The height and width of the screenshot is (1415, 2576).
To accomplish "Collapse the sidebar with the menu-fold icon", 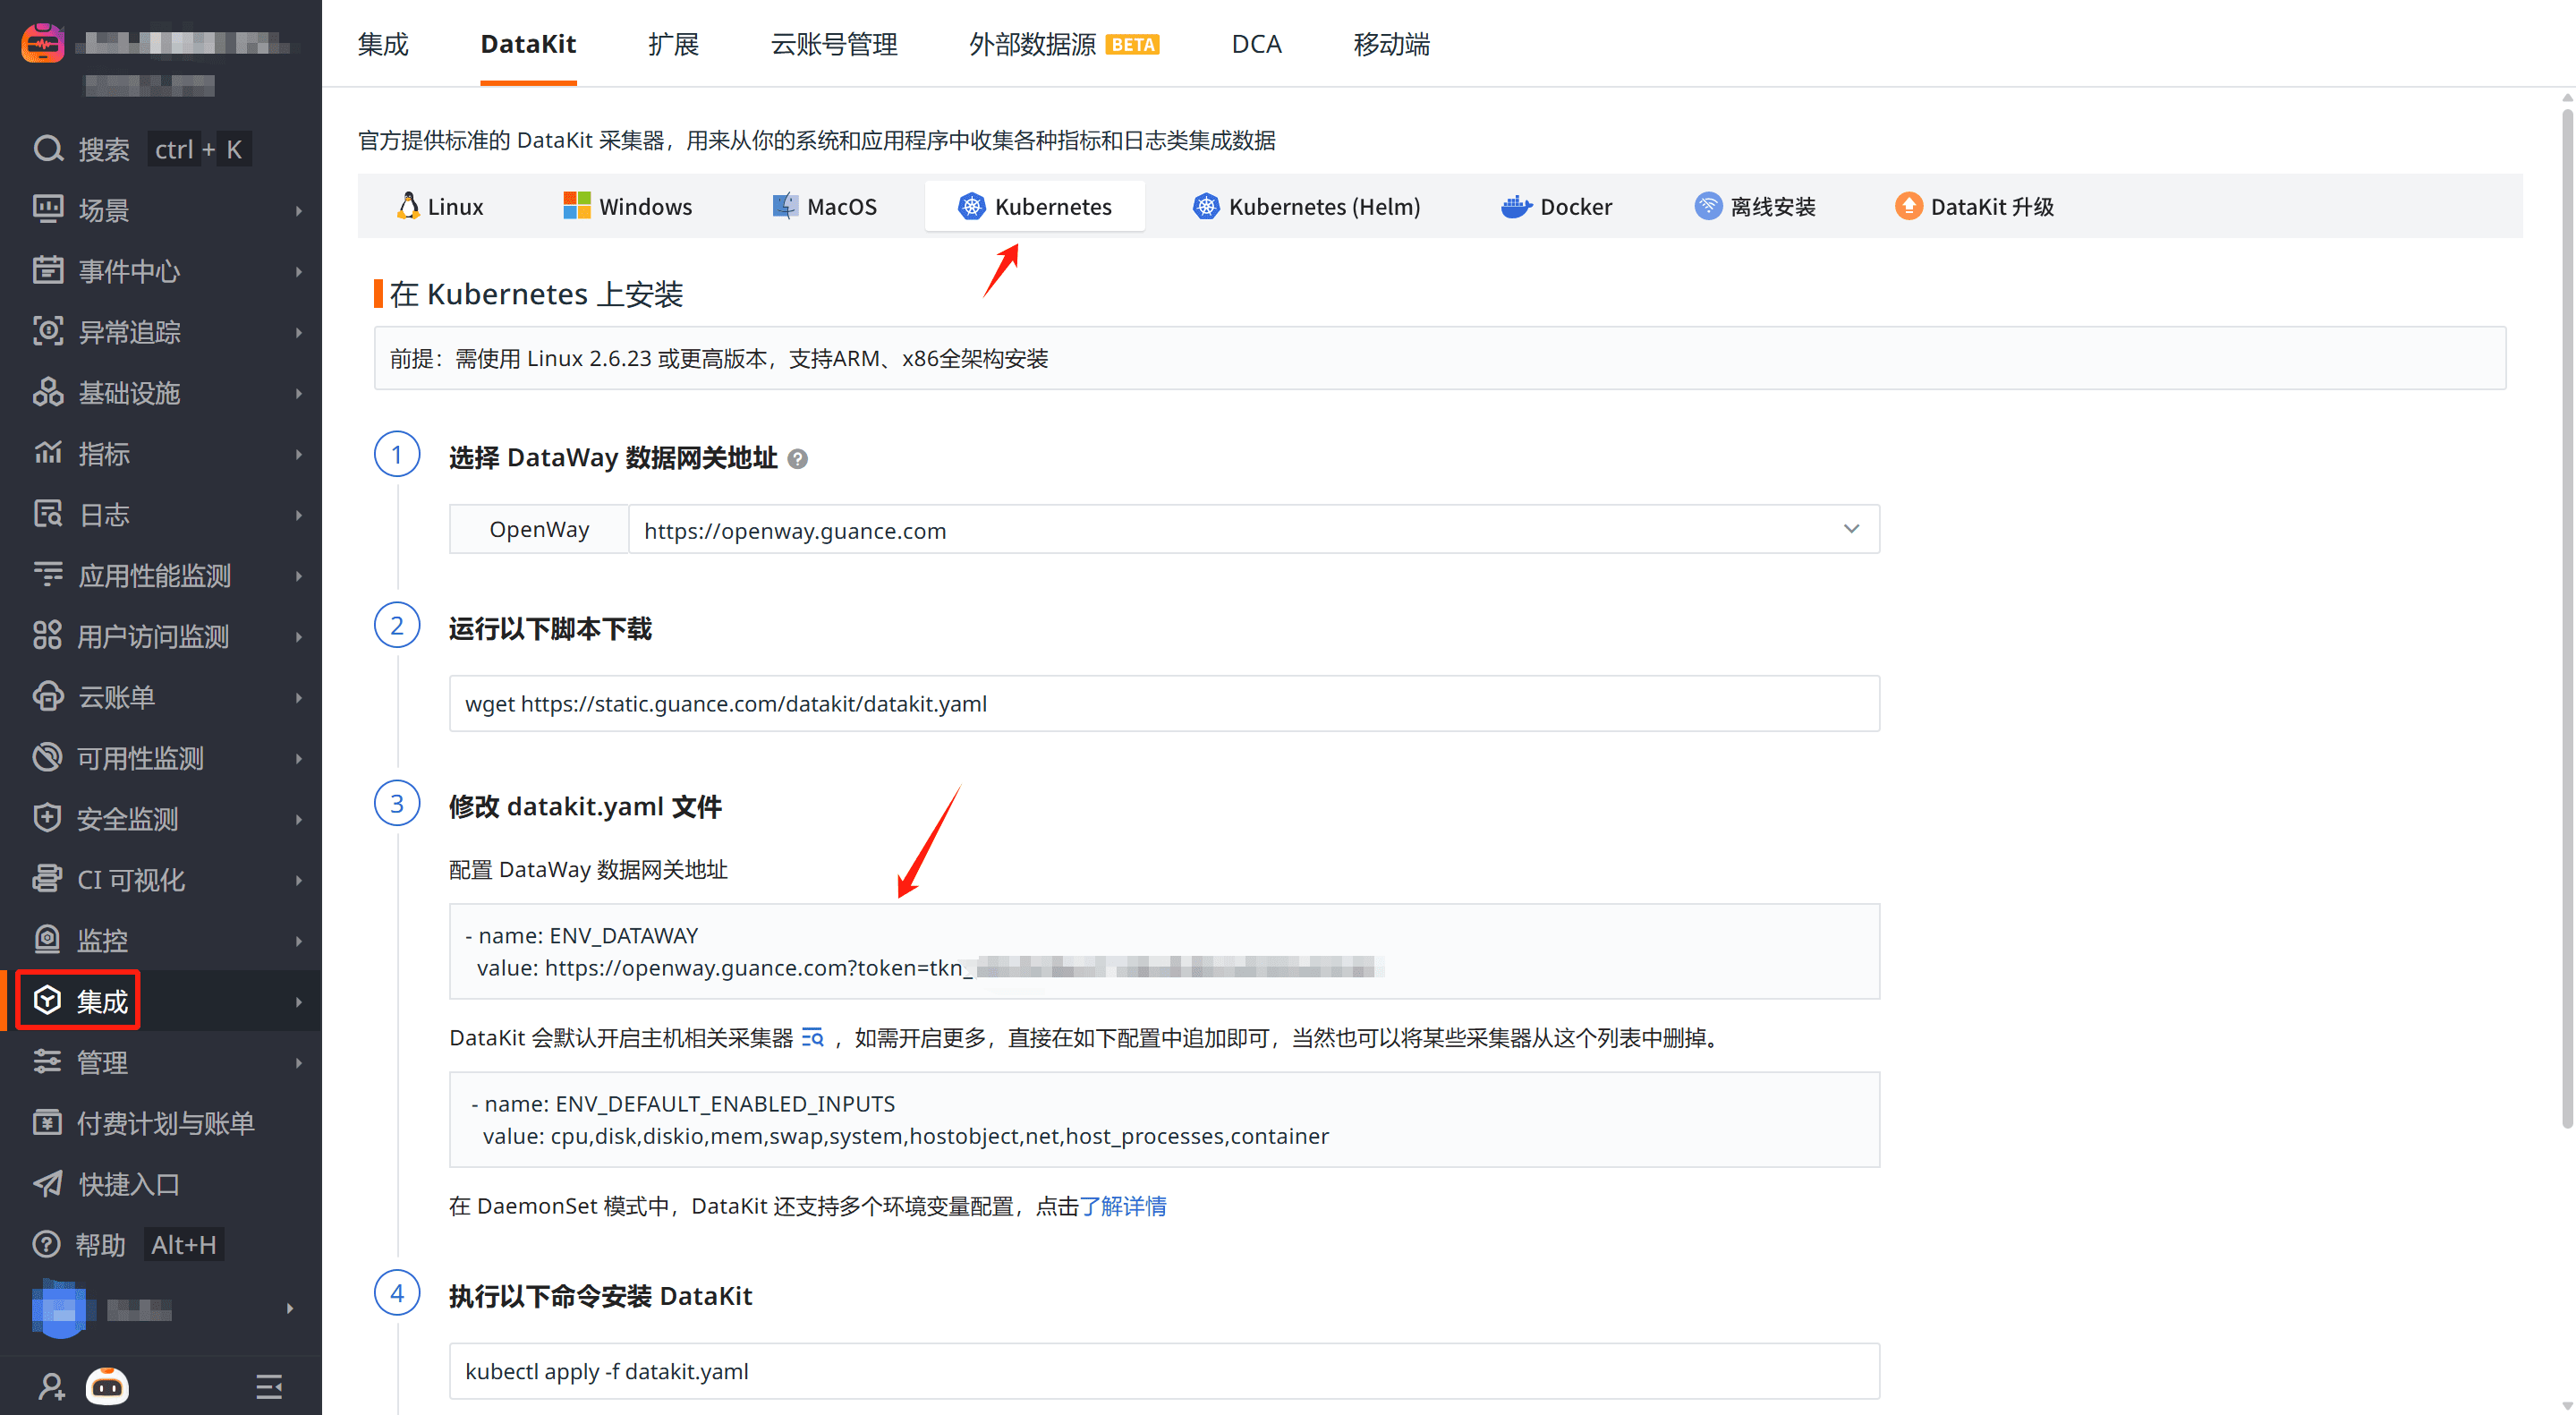I will pos(269,1386).
